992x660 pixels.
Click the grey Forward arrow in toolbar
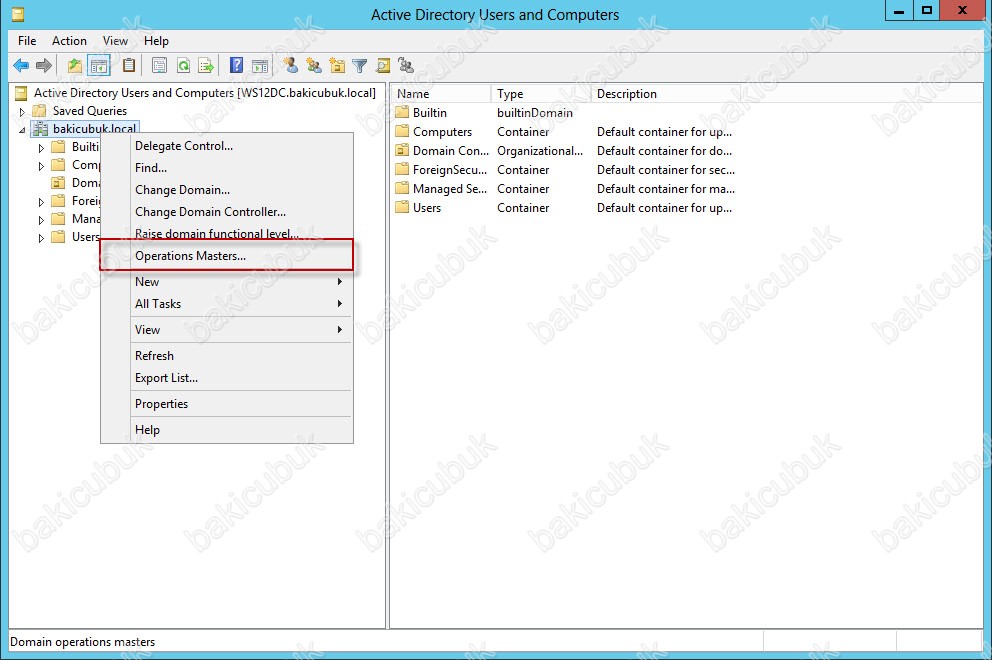point(44,65)
